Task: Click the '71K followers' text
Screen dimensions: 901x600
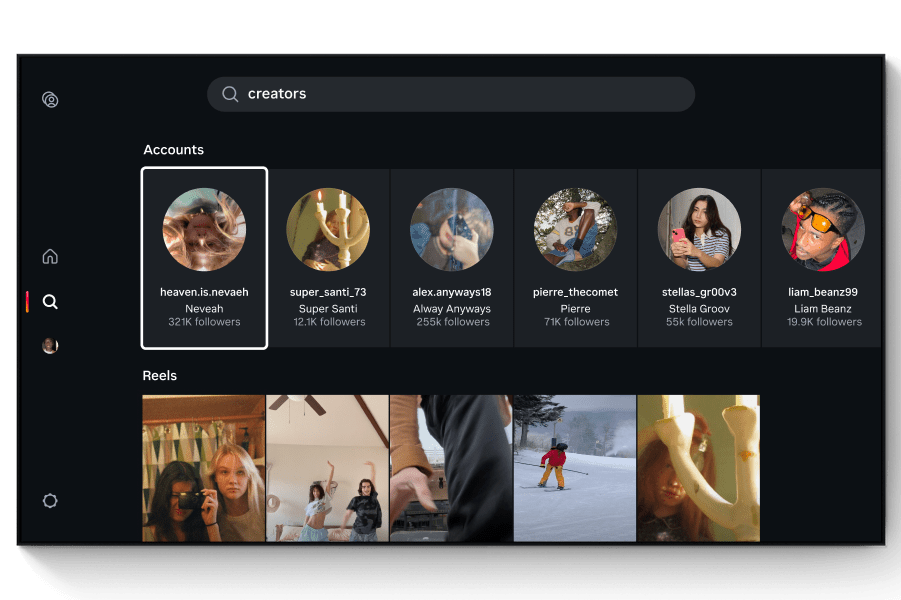Action: tap(576, 322)
